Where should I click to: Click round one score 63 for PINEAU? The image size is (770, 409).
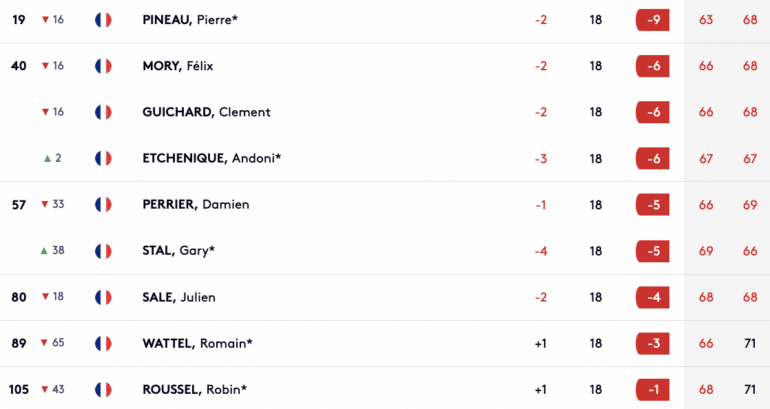click(706, 20)
